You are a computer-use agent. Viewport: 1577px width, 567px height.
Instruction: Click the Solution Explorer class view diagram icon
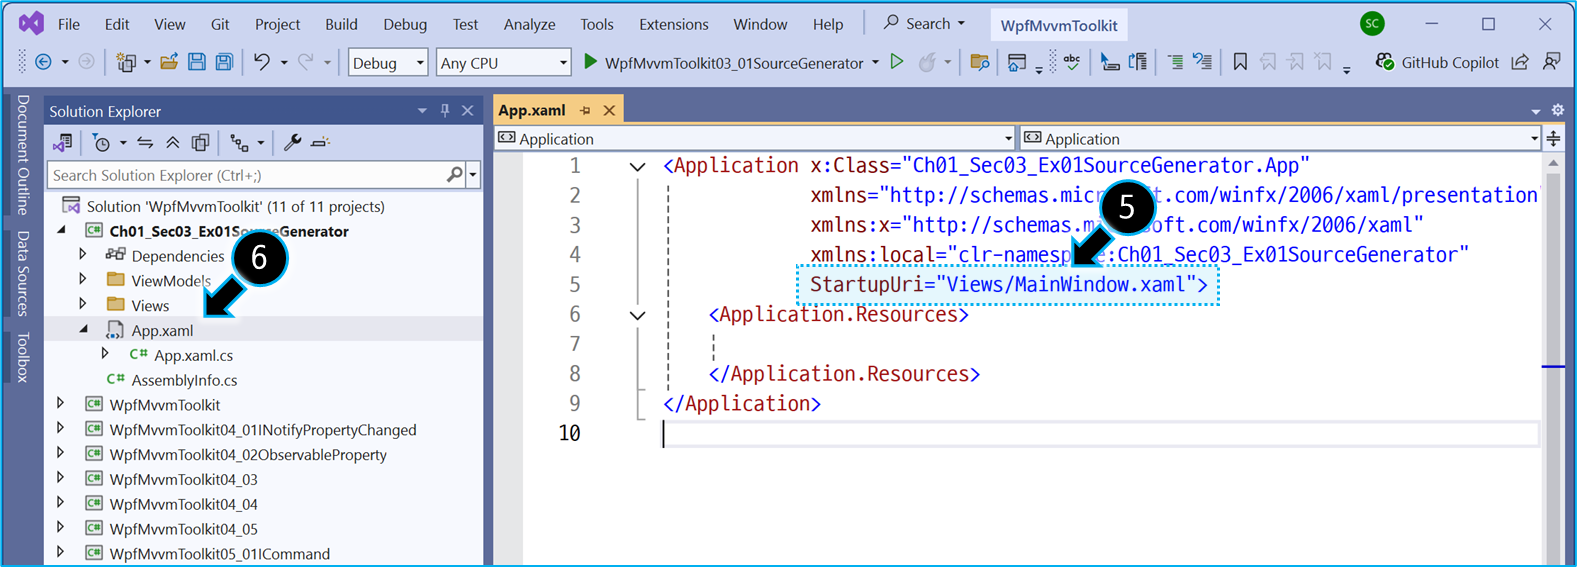pyautogui.click(x=239, y=143)
